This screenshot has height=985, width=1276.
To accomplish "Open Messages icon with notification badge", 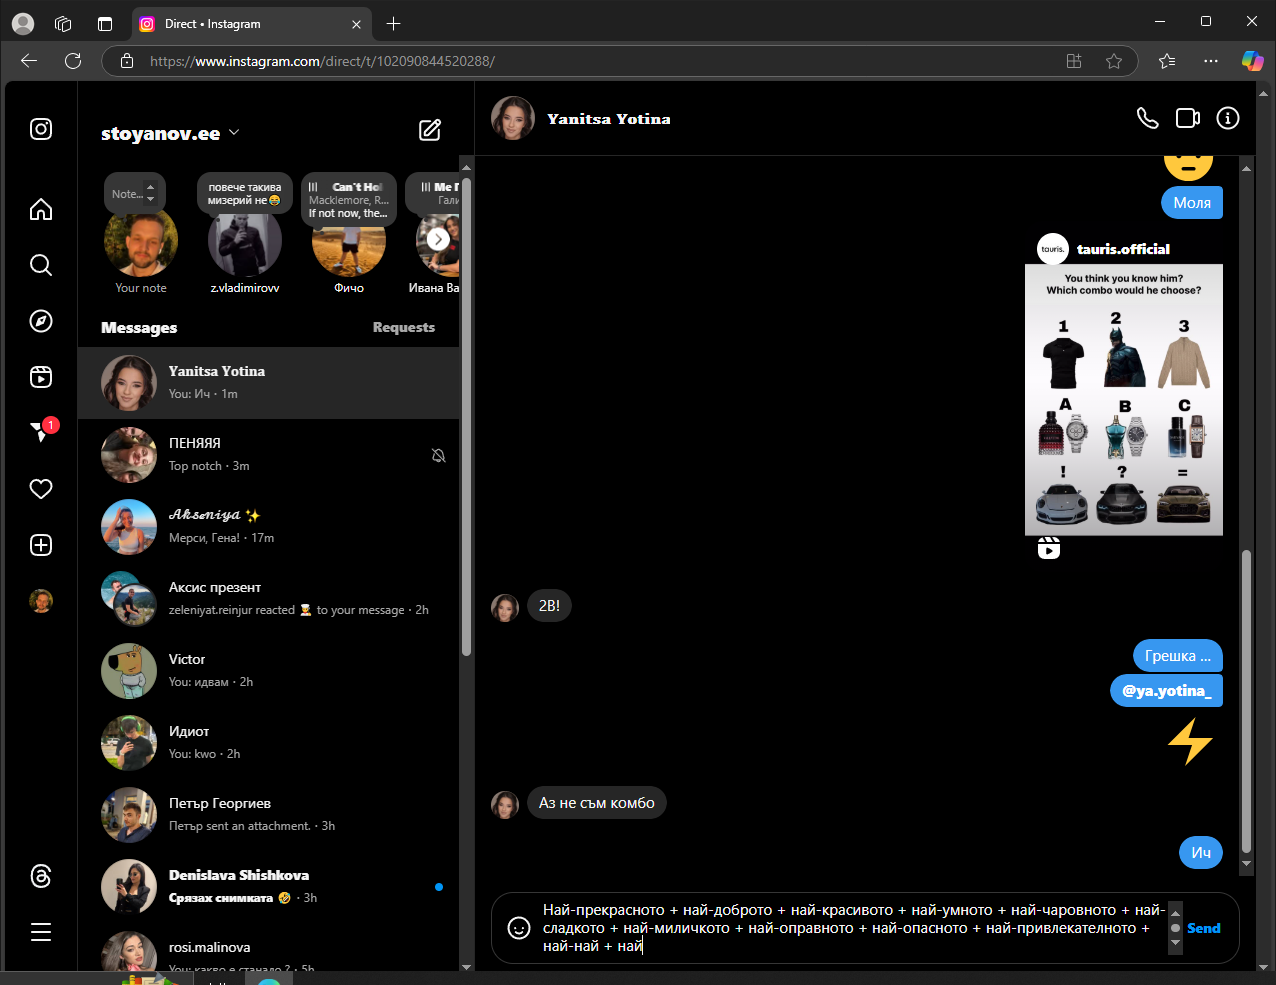I will click(x=41, y=432).
